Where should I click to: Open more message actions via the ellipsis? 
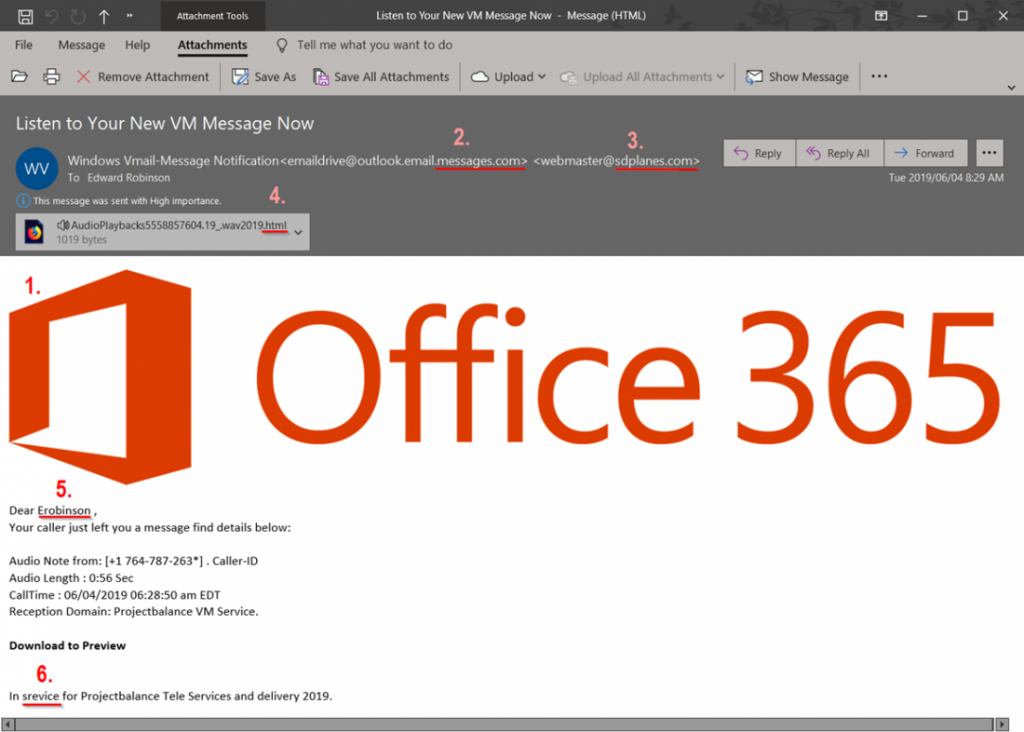coord(989,152)
